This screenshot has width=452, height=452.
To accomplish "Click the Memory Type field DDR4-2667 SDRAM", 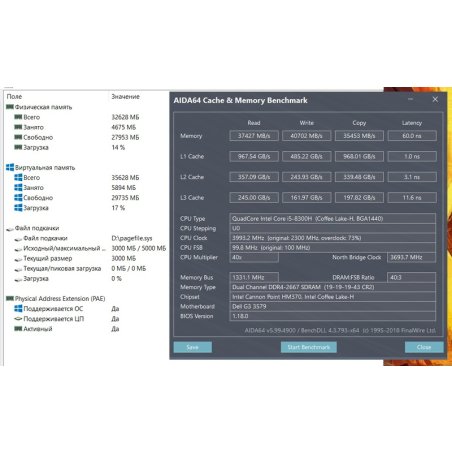I will tap(333, 287).
